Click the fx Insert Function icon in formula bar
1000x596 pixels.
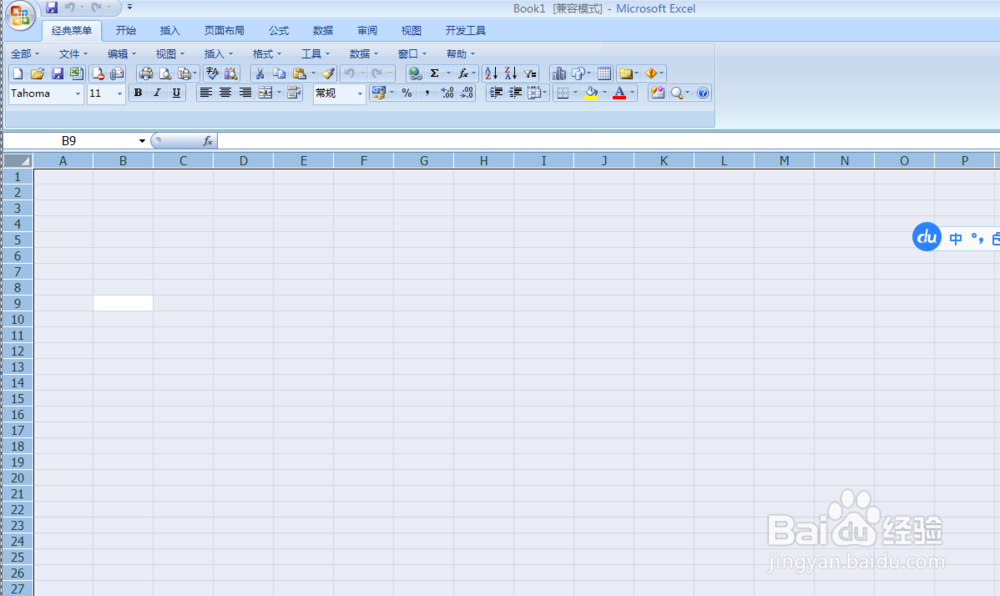[x=208, y=141]
